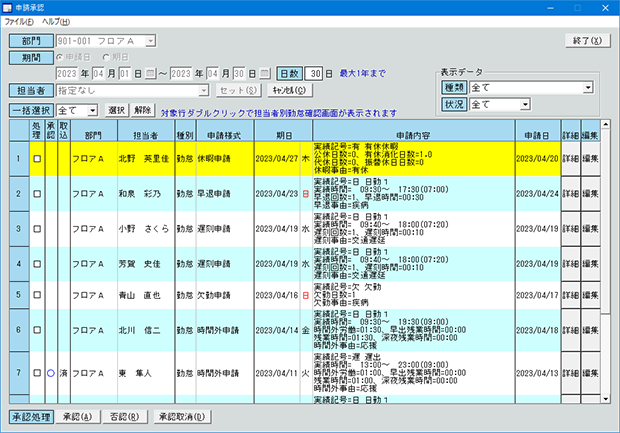
Task: Check the 処理 box for 北川 信二
Action: point(37,330)
